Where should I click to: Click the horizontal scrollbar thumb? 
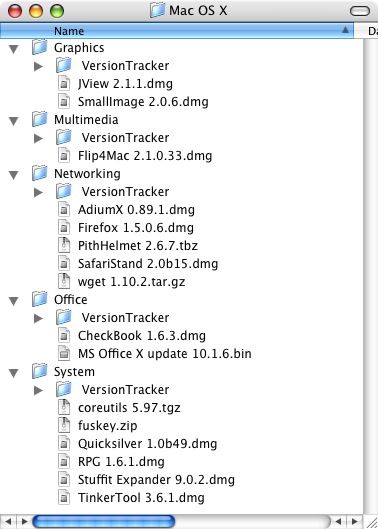pos(104,522)
